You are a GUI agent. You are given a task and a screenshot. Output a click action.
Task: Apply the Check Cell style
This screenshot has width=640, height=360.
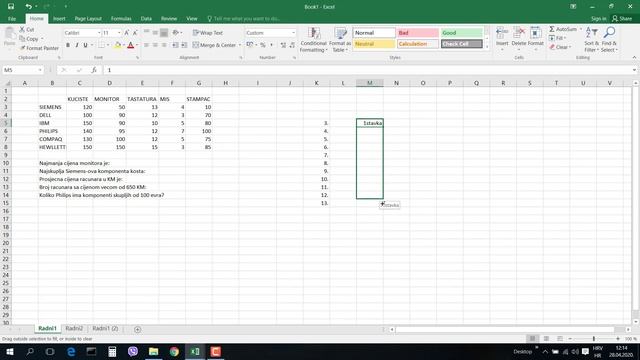462,44
